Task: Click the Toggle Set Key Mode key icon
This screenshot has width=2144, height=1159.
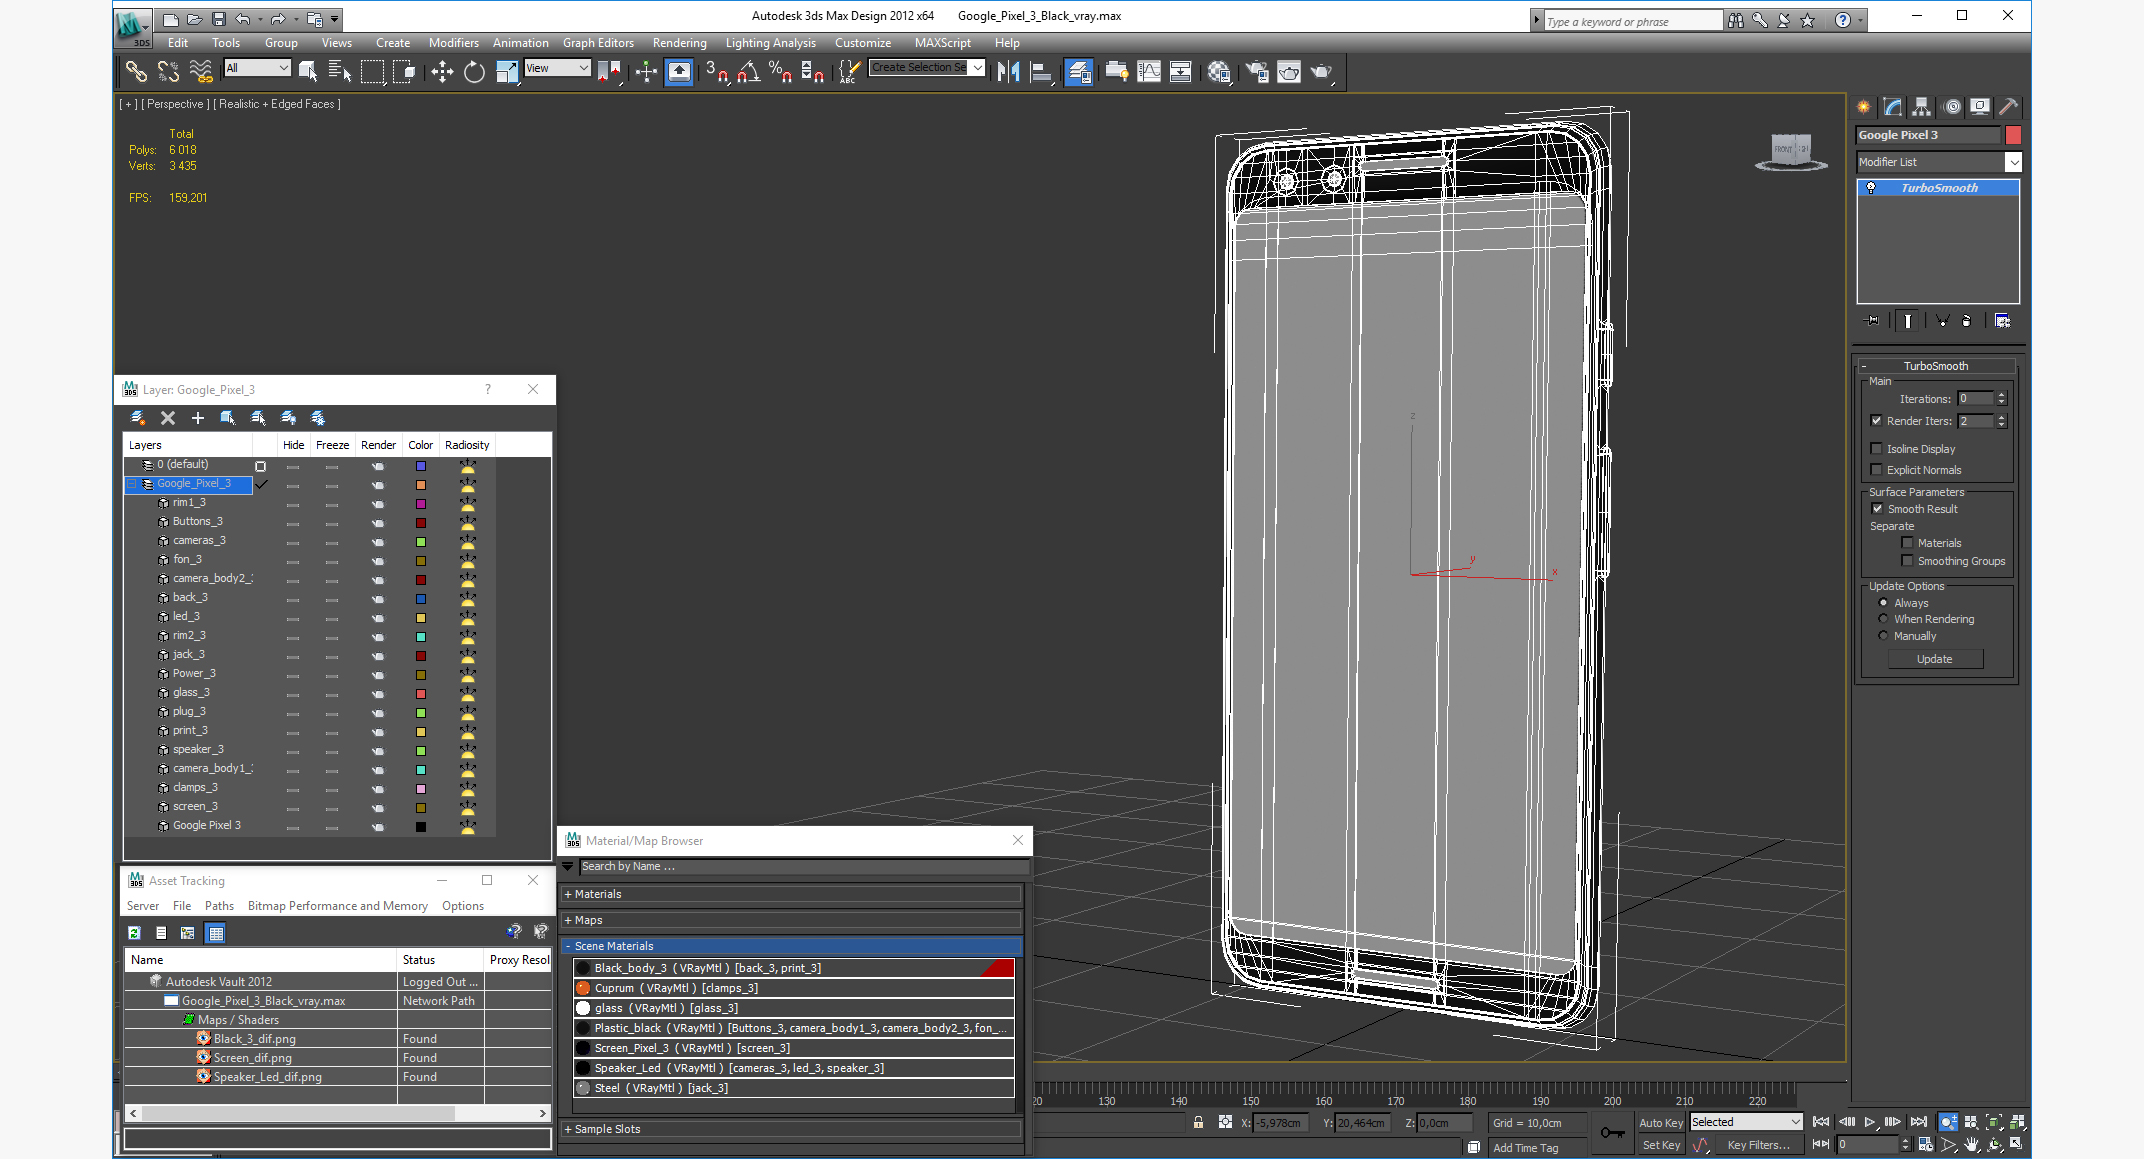Action: [x=1612, y=1132]
